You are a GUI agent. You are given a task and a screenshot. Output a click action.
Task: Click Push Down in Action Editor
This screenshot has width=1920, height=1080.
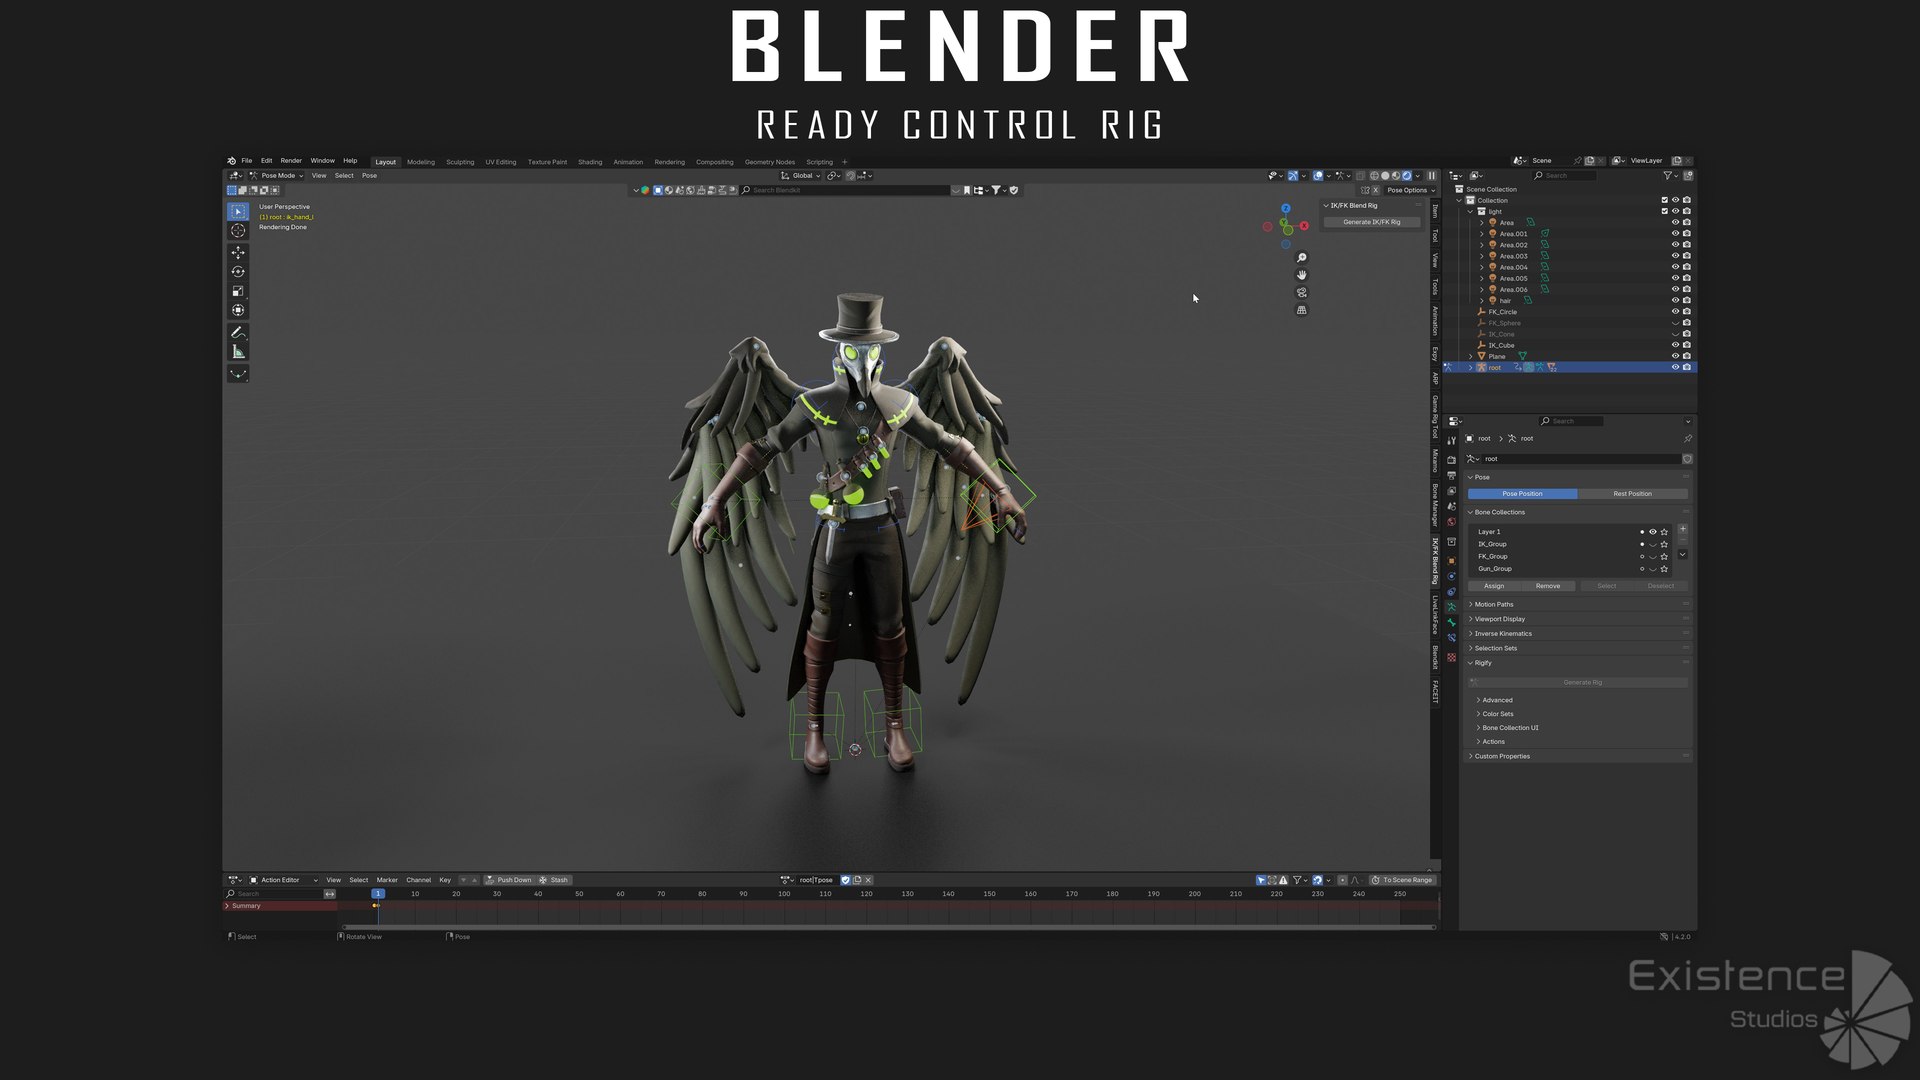(x=509, y=880)
